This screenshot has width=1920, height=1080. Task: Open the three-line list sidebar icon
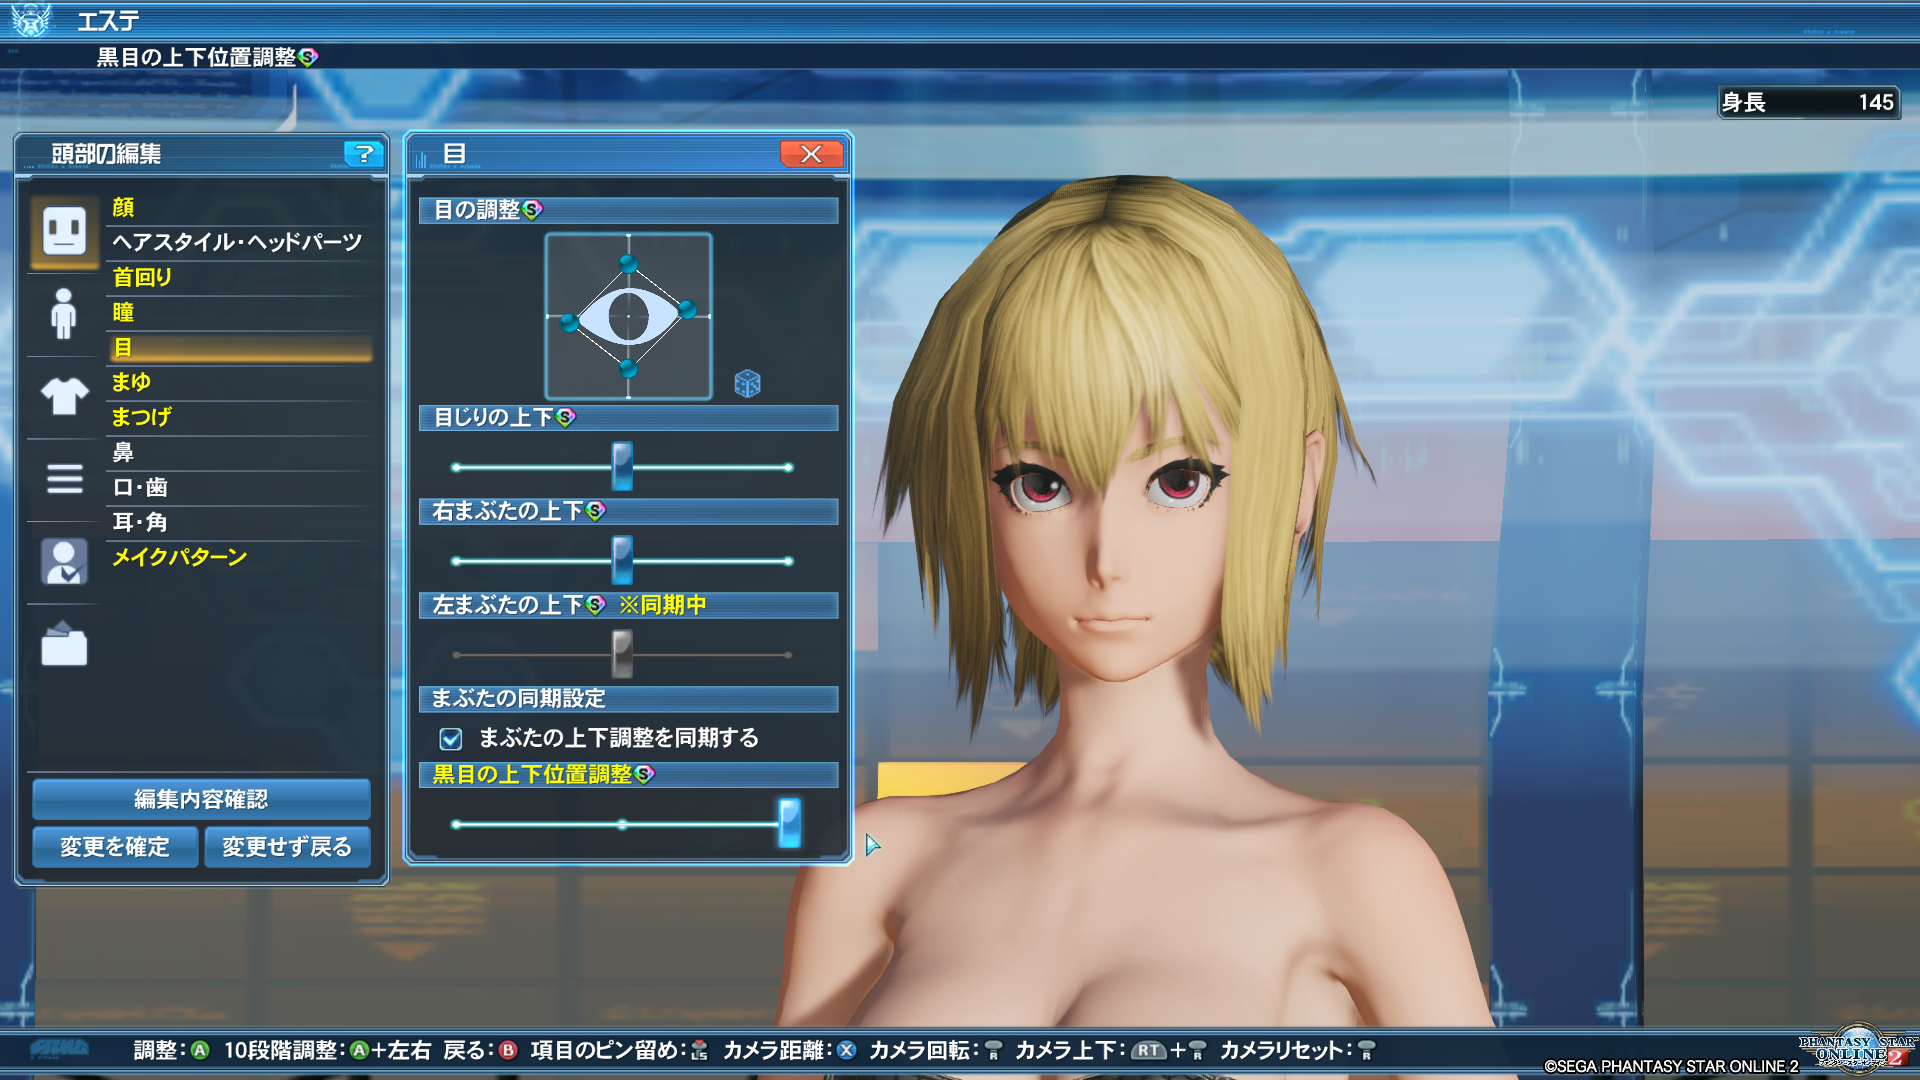point(64,479)
